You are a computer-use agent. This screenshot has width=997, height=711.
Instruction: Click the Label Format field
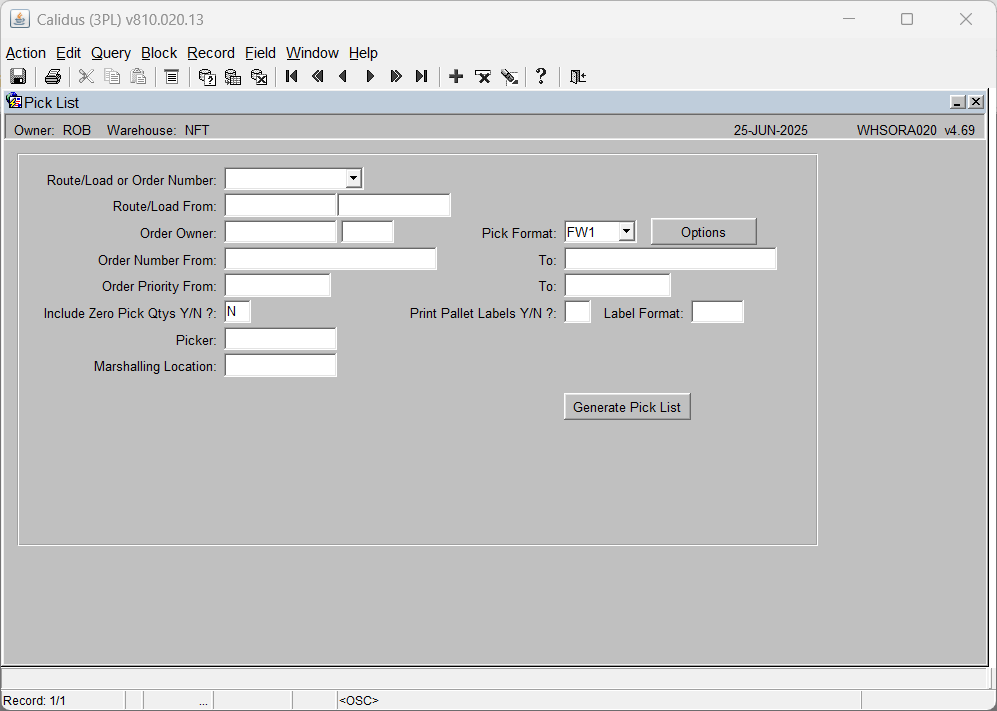click(x=717, y=312)
